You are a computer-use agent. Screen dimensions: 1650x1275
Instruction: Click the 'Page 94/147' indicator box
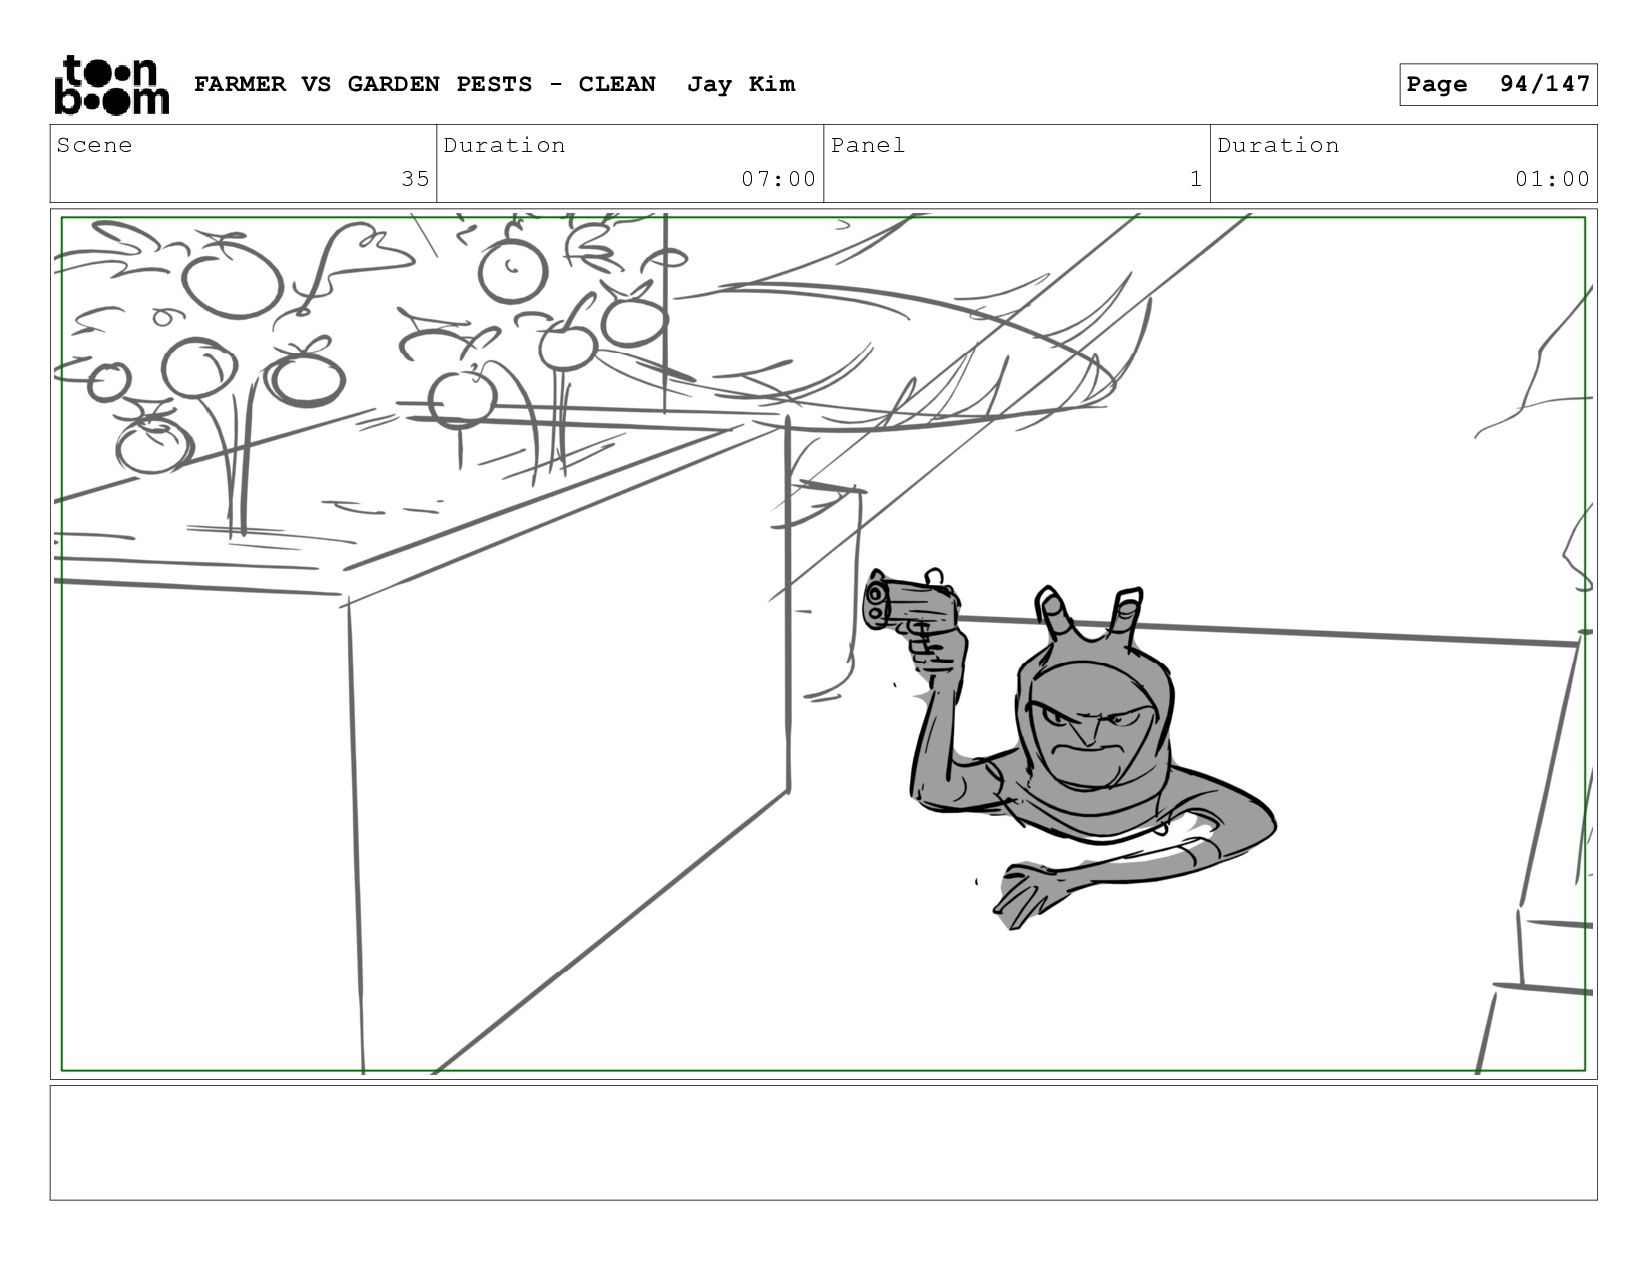click(x=1498, y=84)
